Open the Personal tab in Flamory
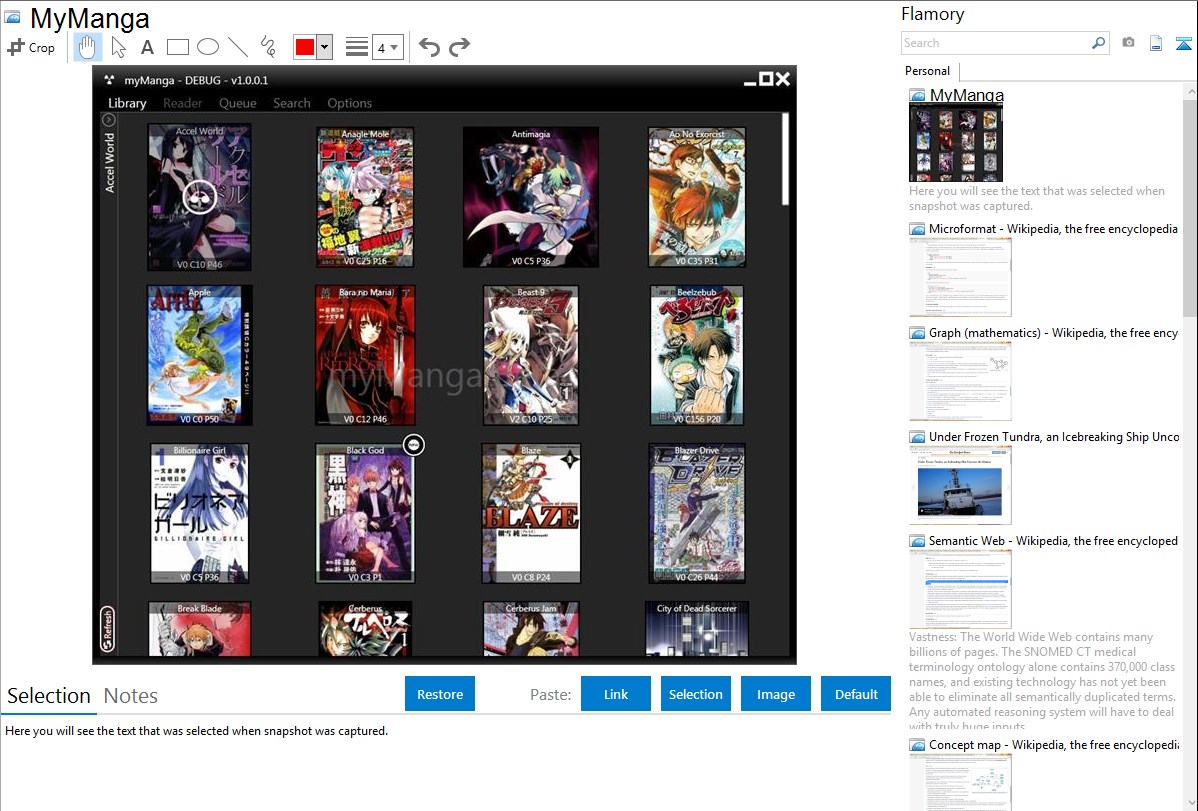 (927, 71)
